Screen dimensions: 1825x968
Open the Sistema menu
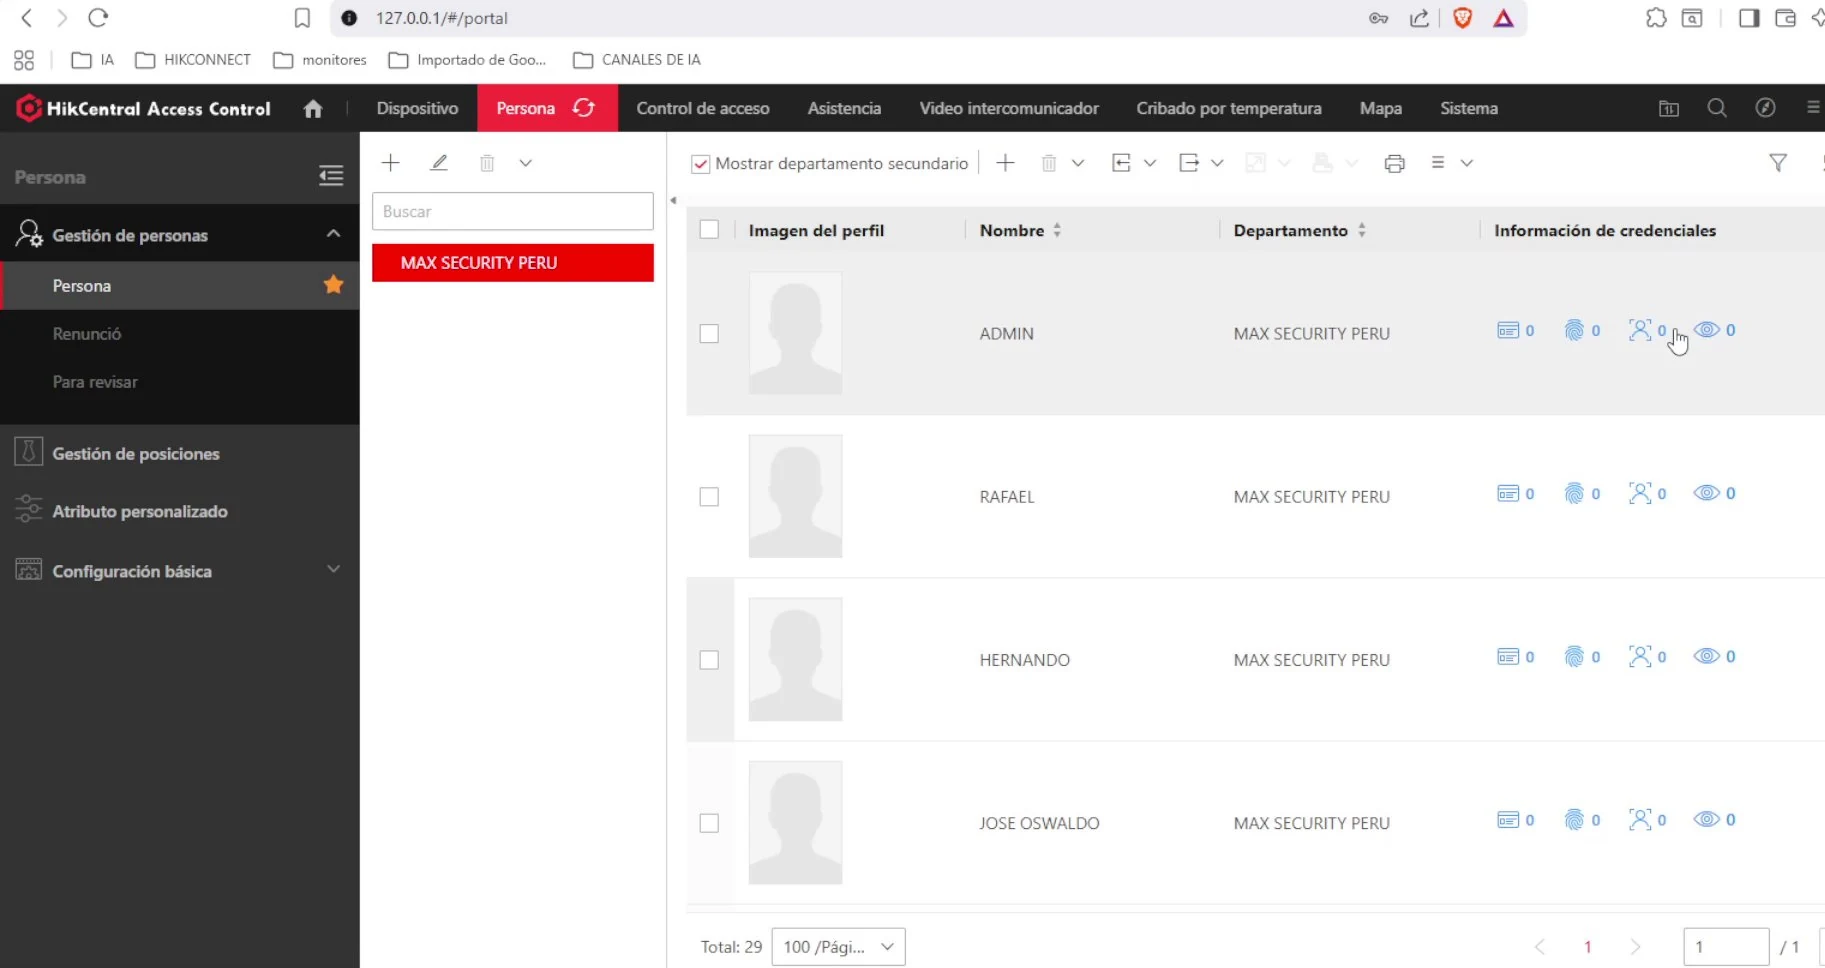1468,108
